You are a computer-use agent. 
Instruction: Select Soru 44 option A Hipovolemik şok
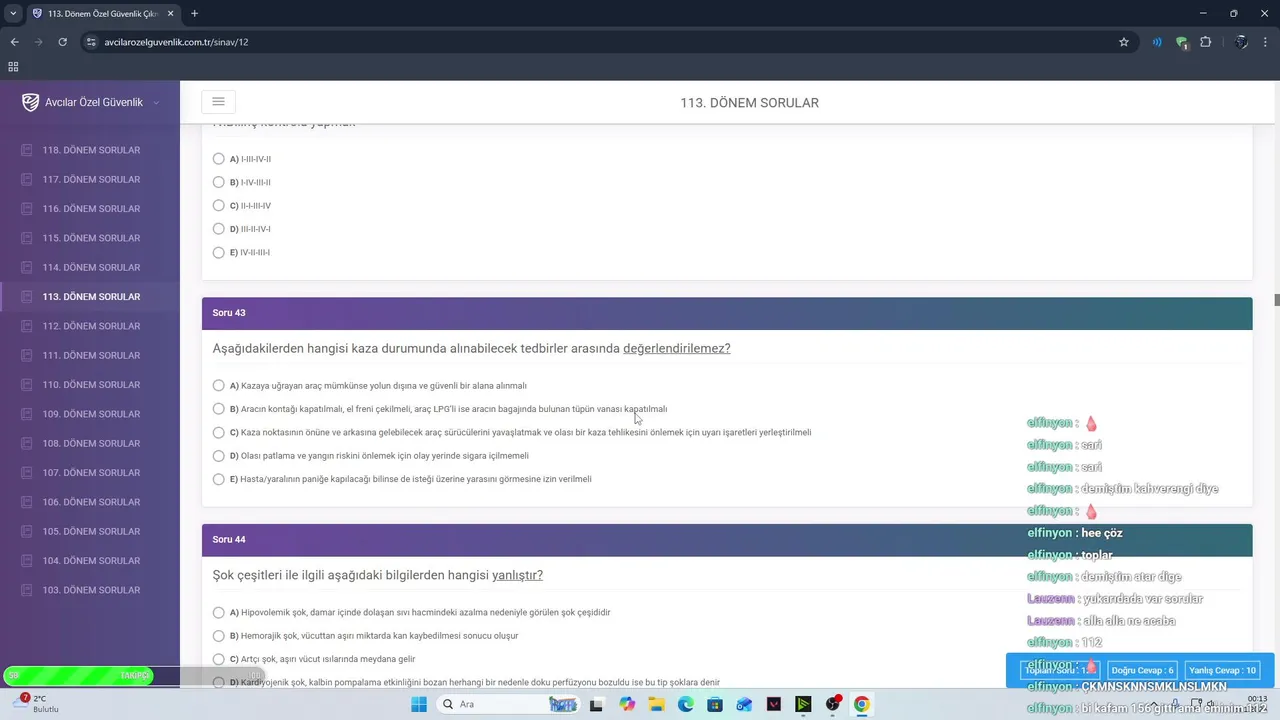[x=219, y=612]
